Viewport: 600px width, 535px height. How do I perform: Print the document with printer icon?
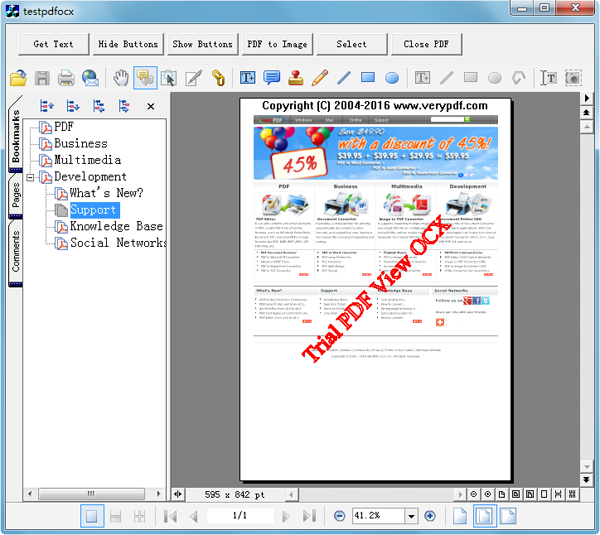pos(66,78)
